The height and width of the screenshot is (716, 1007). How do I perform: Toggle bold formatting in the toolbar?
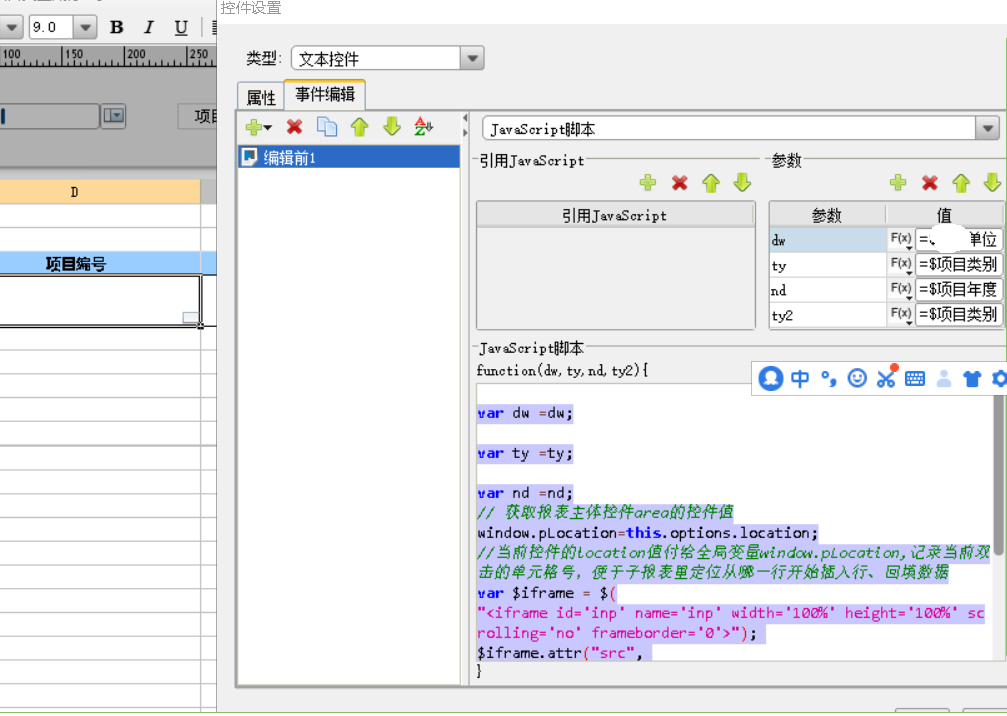(116, 27)
